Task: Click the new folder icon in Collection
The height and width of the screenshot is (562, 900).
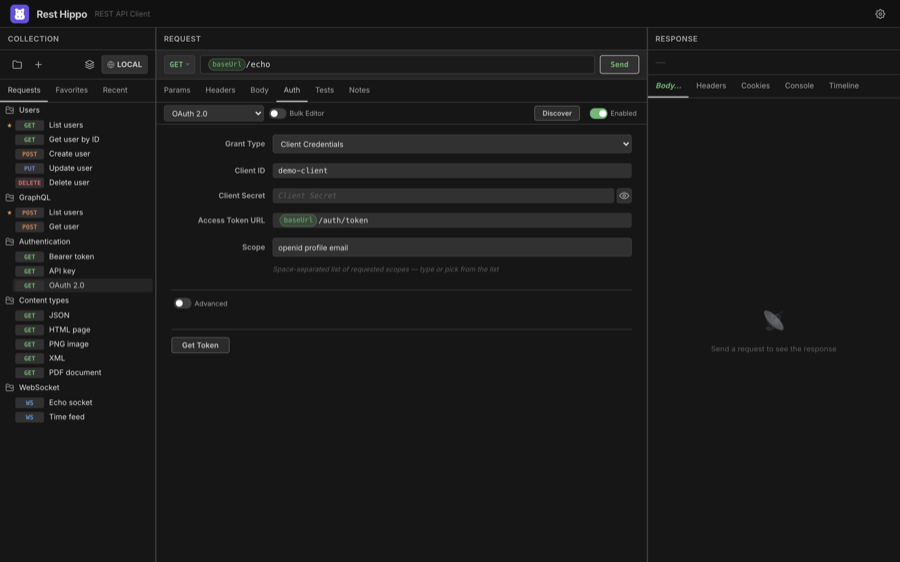Action: 17,65
